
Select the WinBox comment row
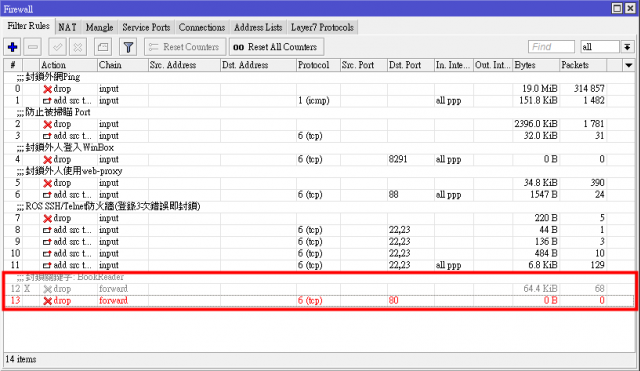click(x=319, y=148)
